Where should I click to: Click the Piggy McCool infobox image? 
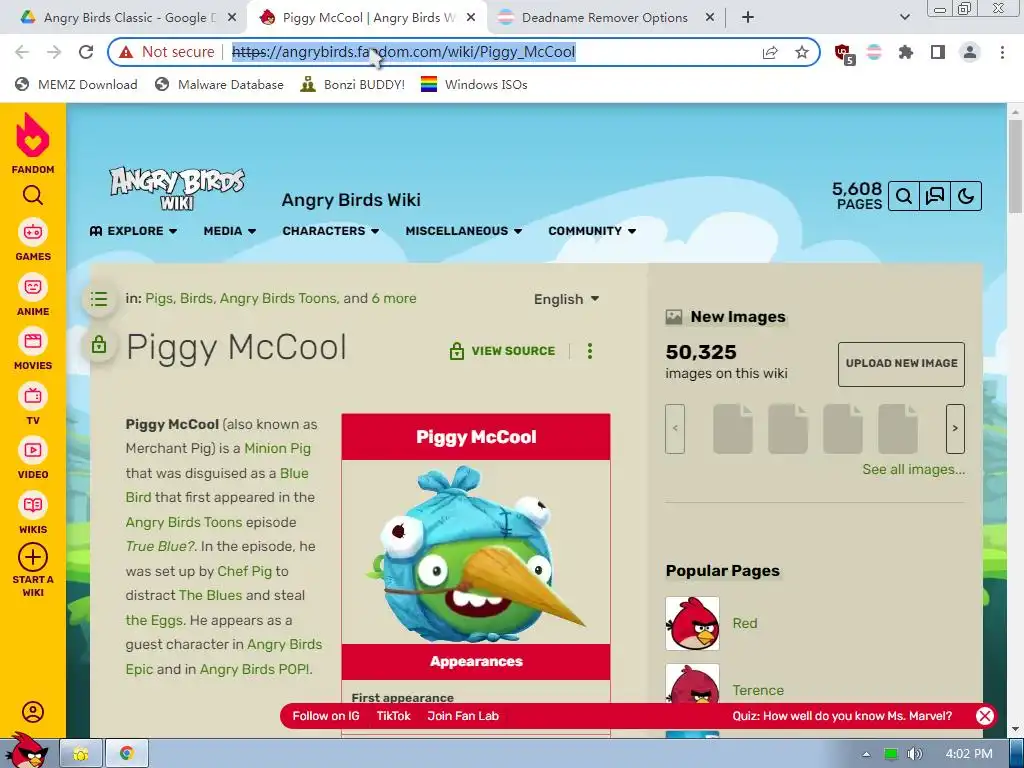pyautogui.click(x=476, y=552)
